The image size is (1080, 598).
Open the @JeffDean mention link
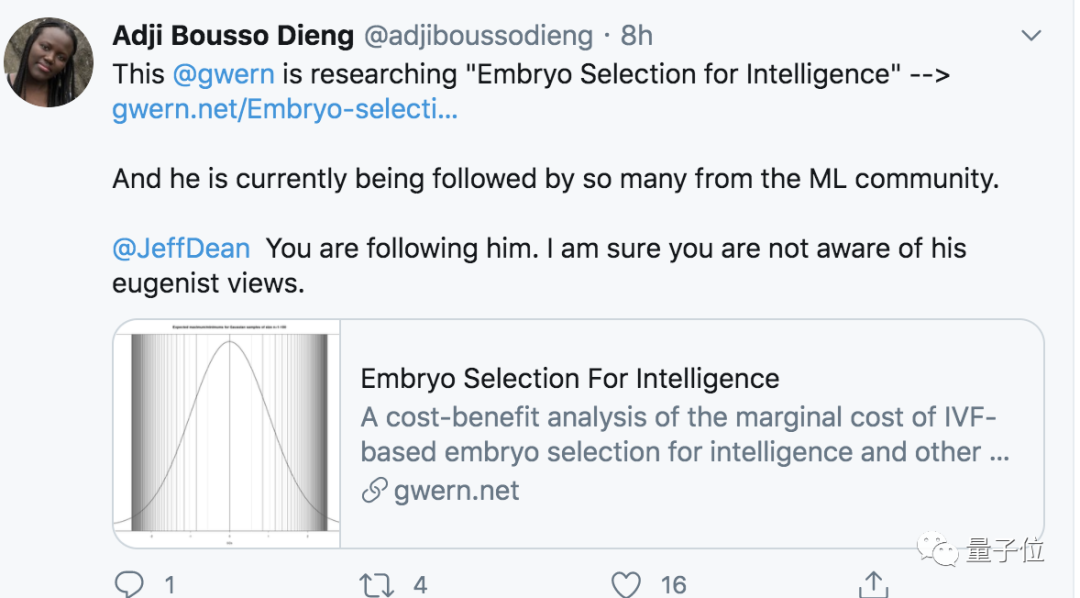tap(181, 247)
